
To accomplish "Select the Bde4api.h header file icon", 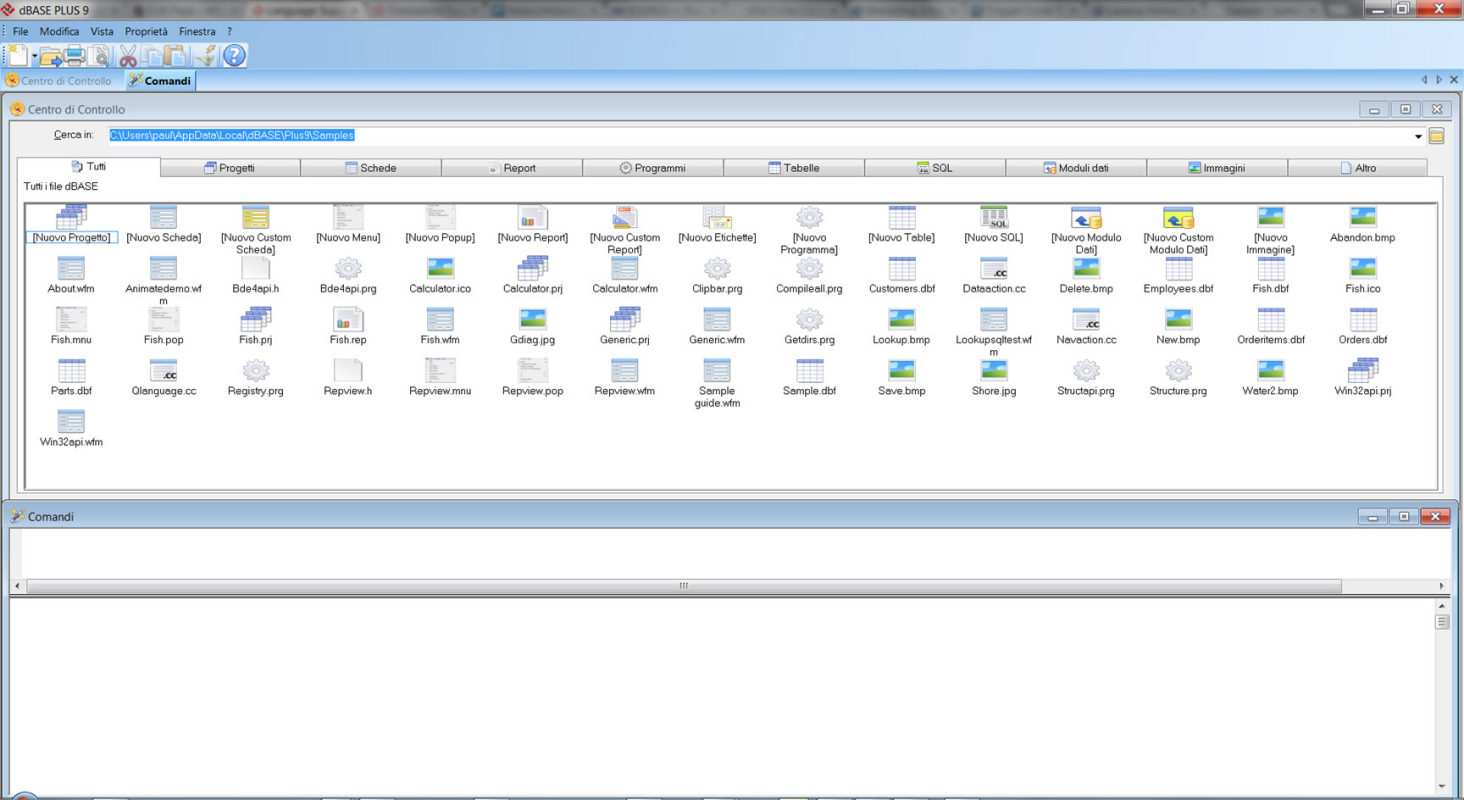I will click(256, 268).
